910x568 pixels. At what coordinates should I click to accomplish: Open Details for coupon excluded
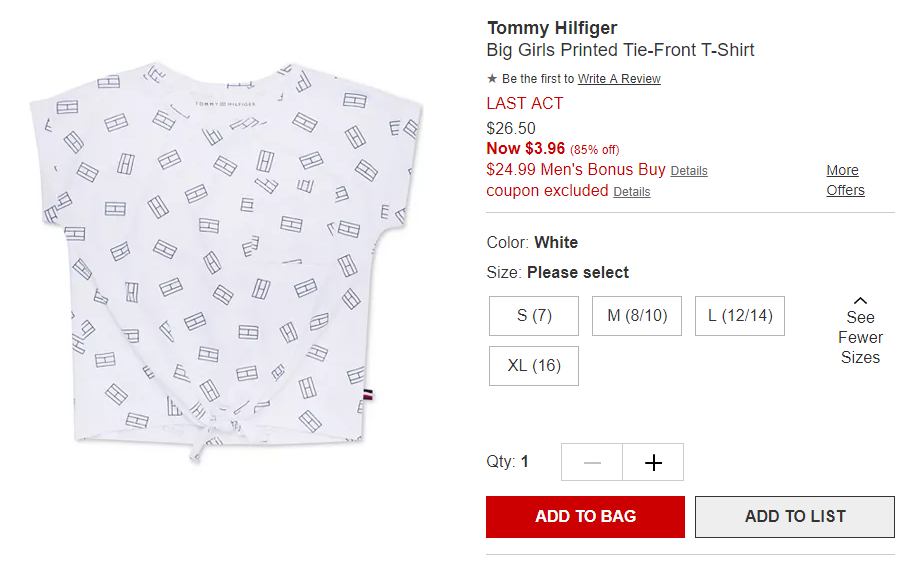(632, 192)
